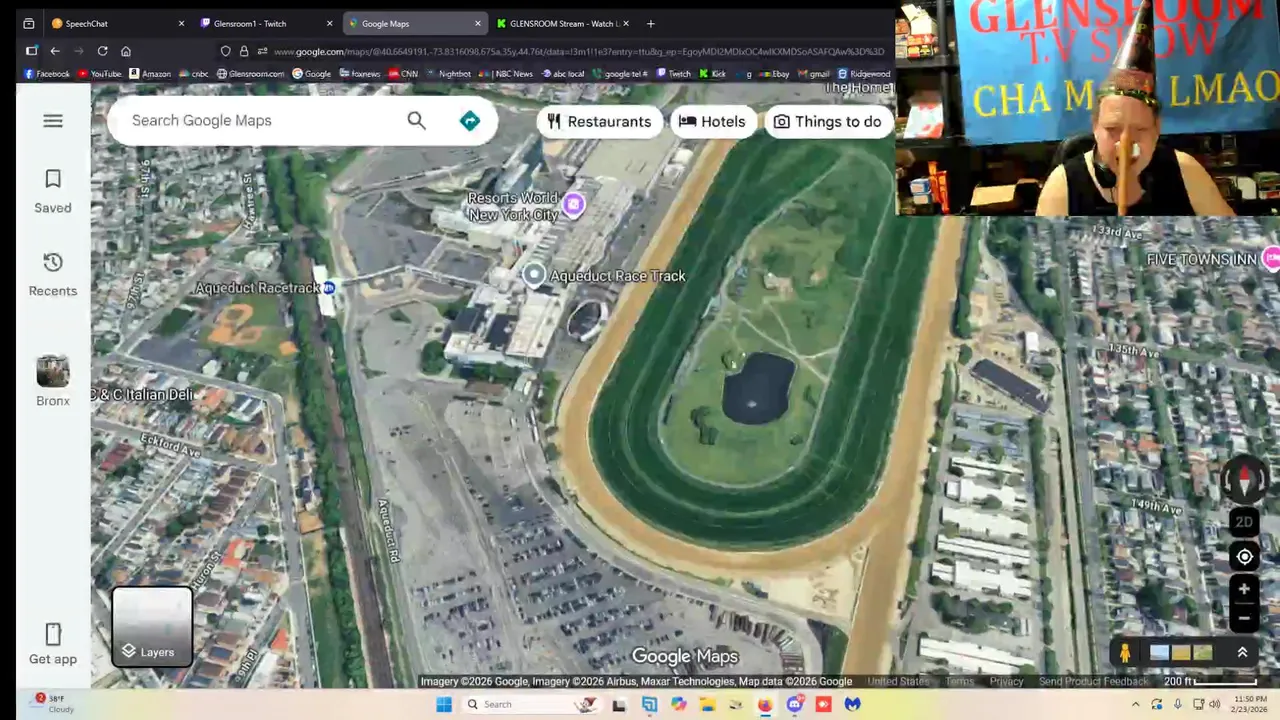This screenshot has width=1280, height=720.
Task: Click the URL address bar
Action: pos(578,51)
